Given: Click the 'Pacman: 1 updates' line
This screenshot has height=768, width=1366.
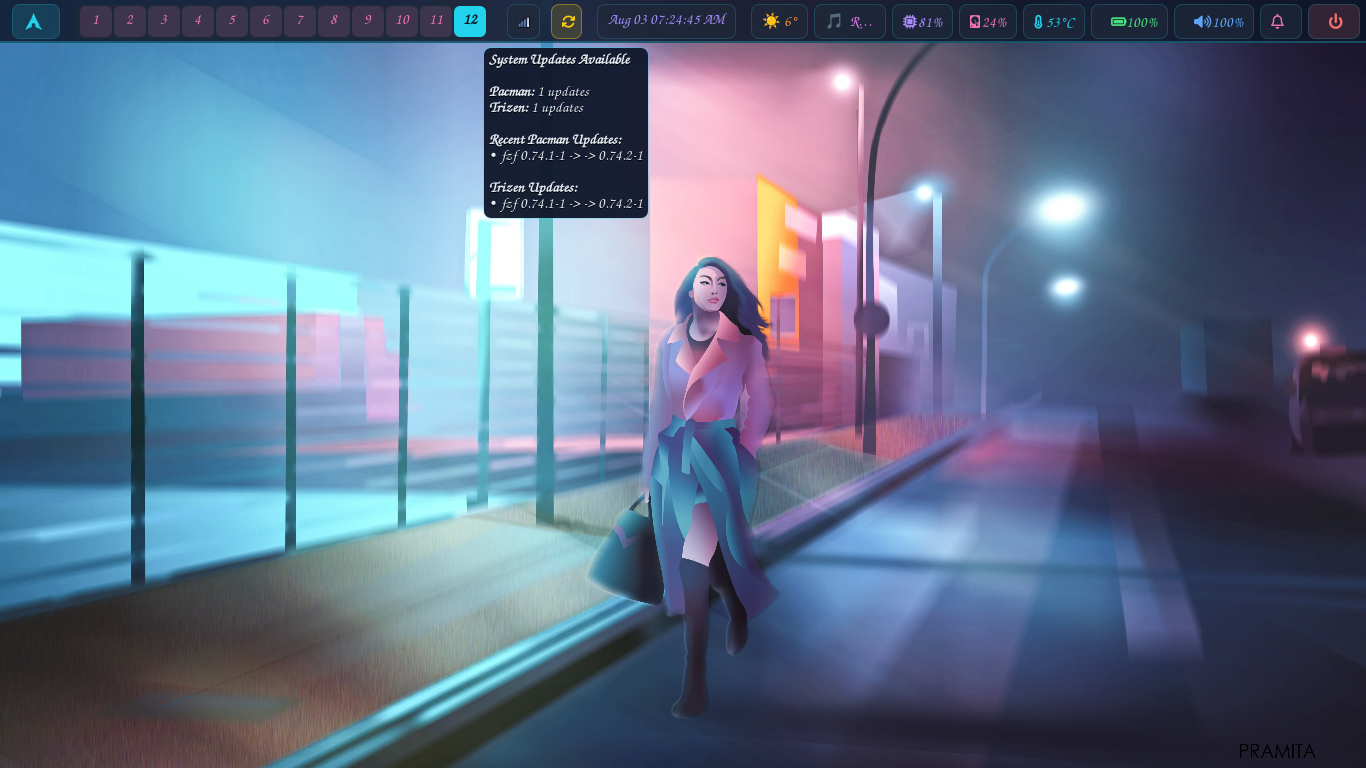Looking at the screenshot, I should click(x=540, y=92).
